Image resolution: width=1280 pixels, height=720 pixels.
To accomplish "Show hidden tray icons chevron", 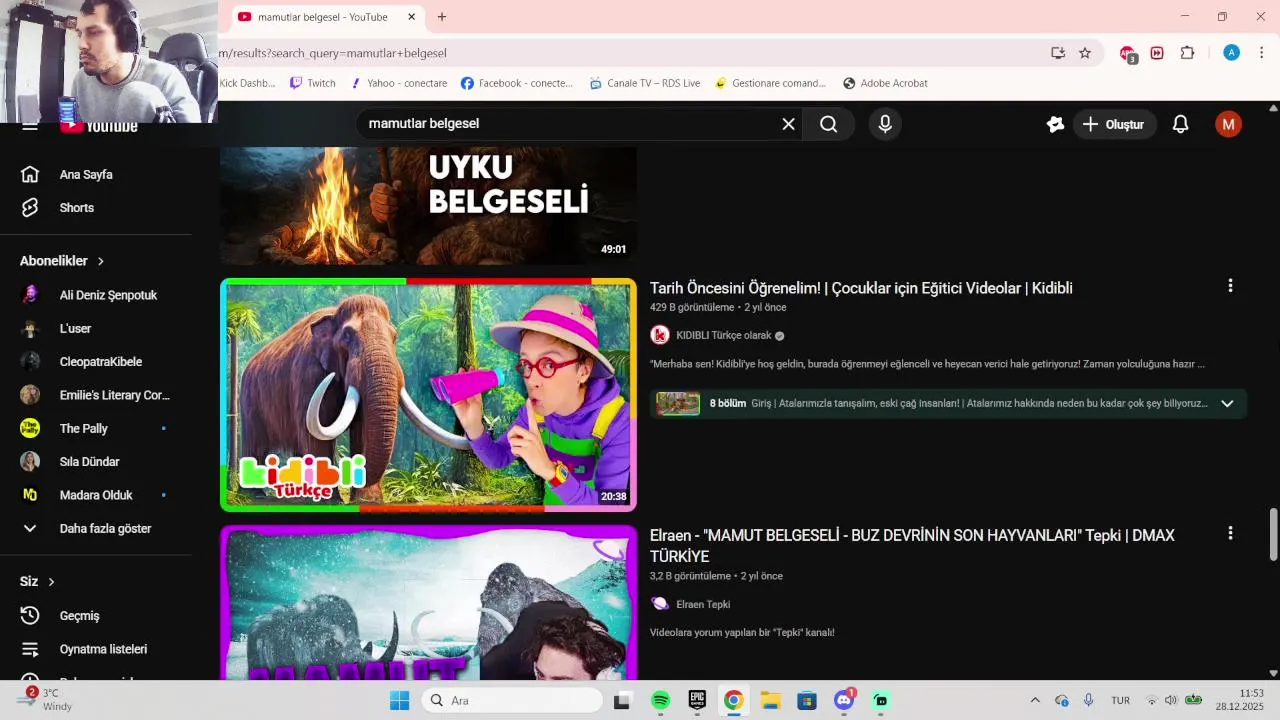I will point(1035,700).
